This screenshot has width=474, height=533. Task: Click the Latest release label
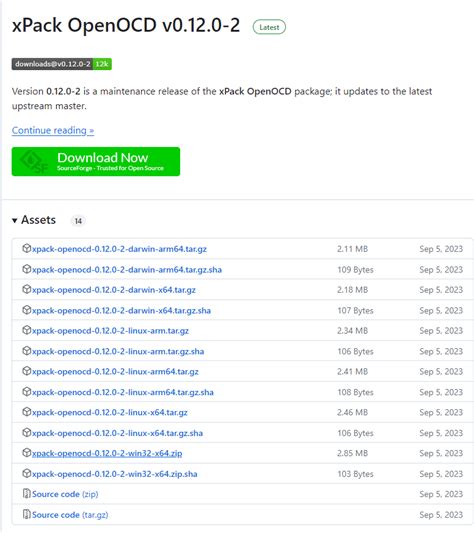click(269, 27)
